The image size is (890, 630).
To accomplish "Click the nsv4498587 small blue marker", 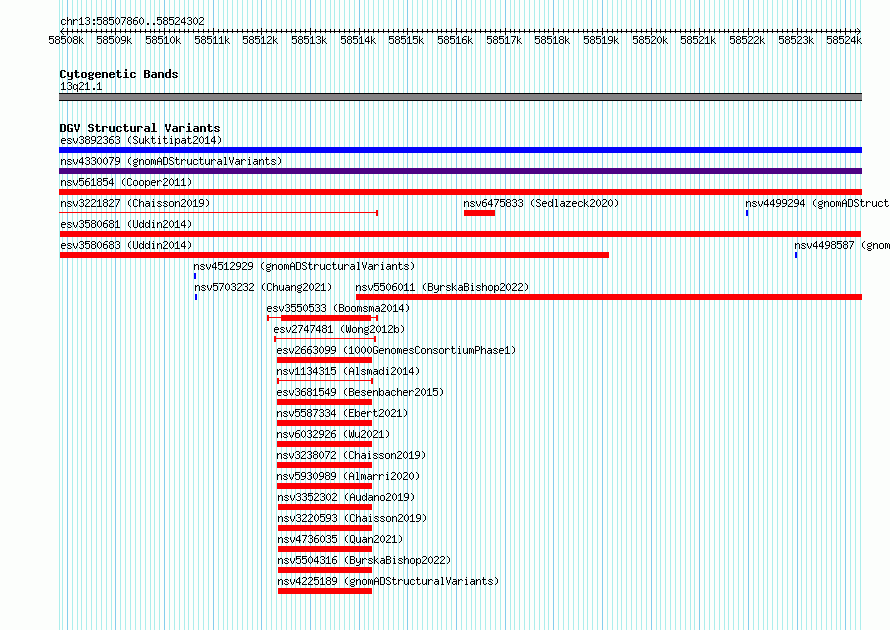I will (796, 255).
